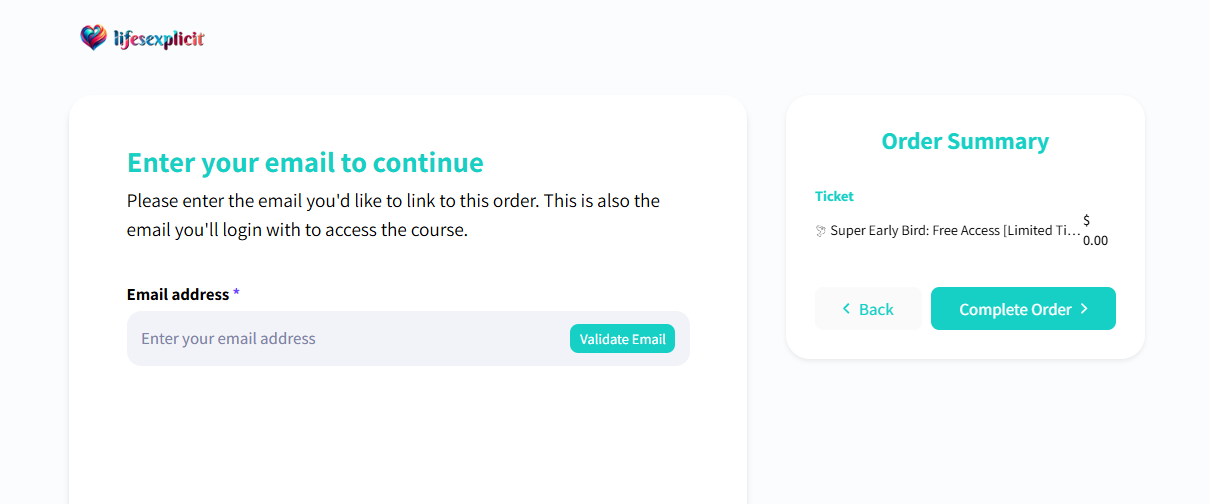Click the lifesexplicit wordmark text
This screenshot has height=504, width=1210.
pos(159,39)
